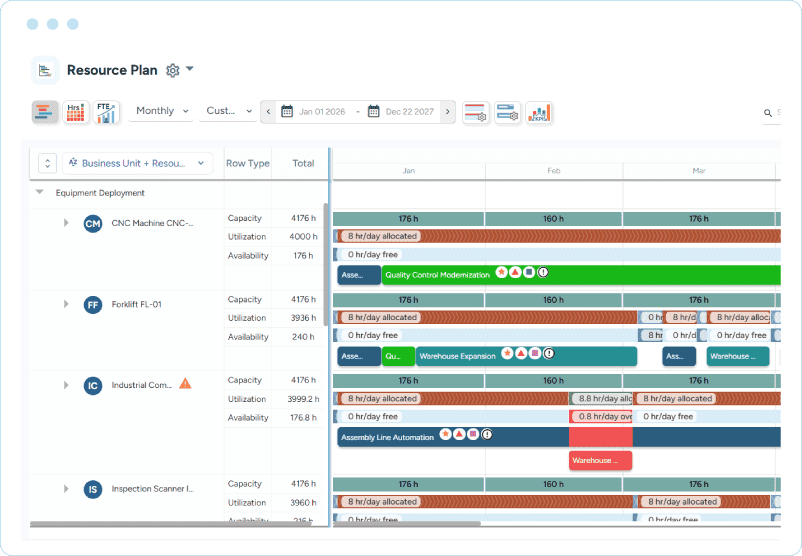Switch to the Hrs heatmap view
Viewport: 802px width, 556px height.
click(x=76, y=112)
